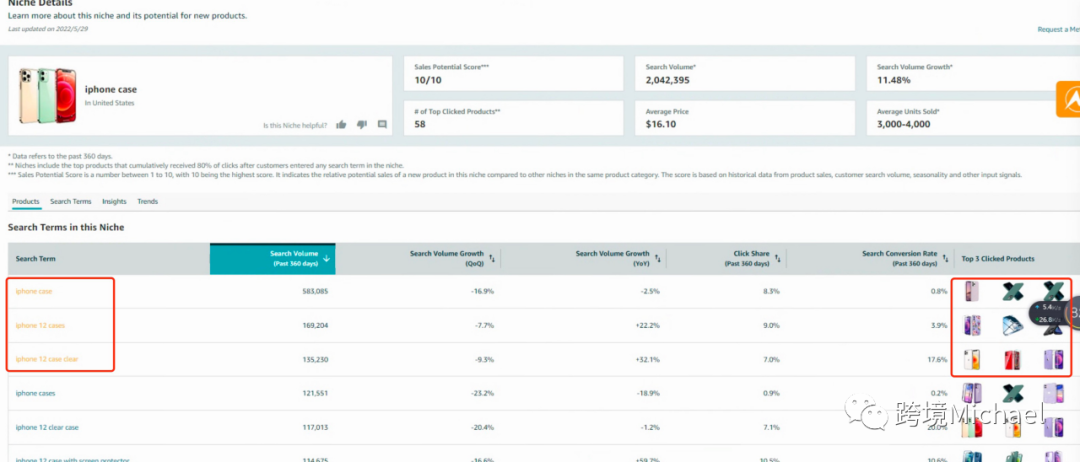
Task: Open third clicked product for iphone 12 case clear
Action: click(1053, 359)
